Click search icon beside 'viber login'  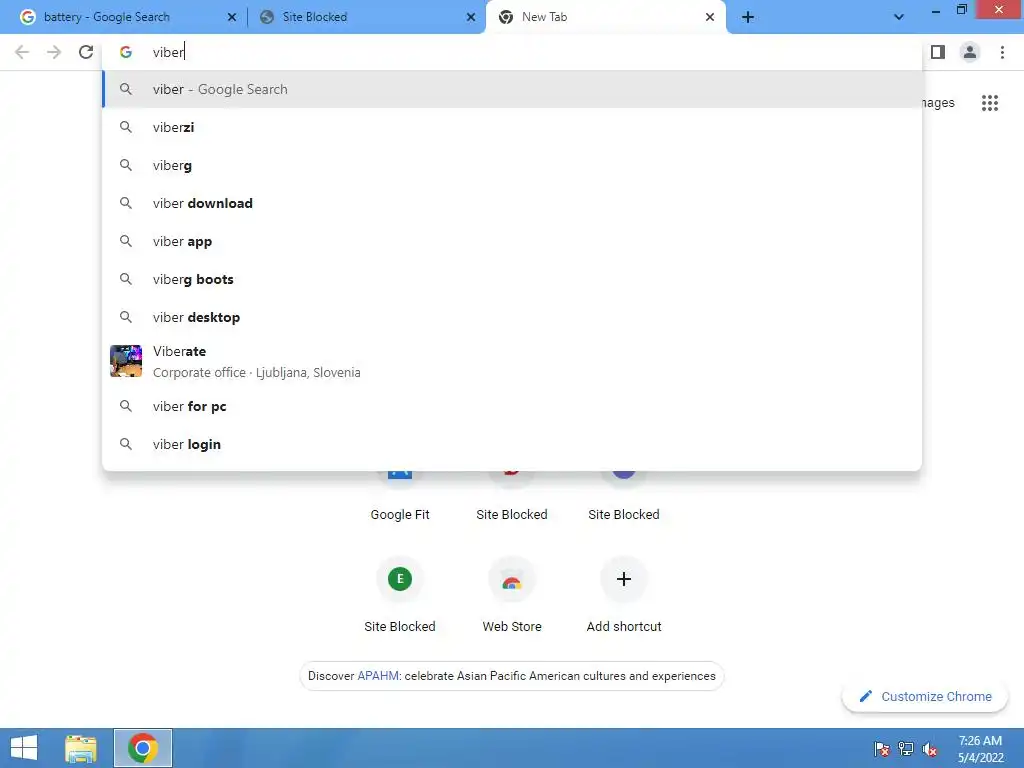click(126, 444)
